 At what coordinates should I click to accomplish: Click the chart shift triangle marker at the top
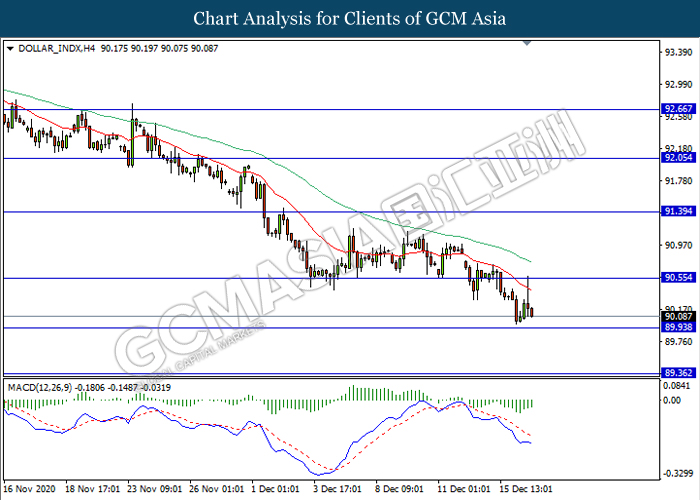coord(527,43)
